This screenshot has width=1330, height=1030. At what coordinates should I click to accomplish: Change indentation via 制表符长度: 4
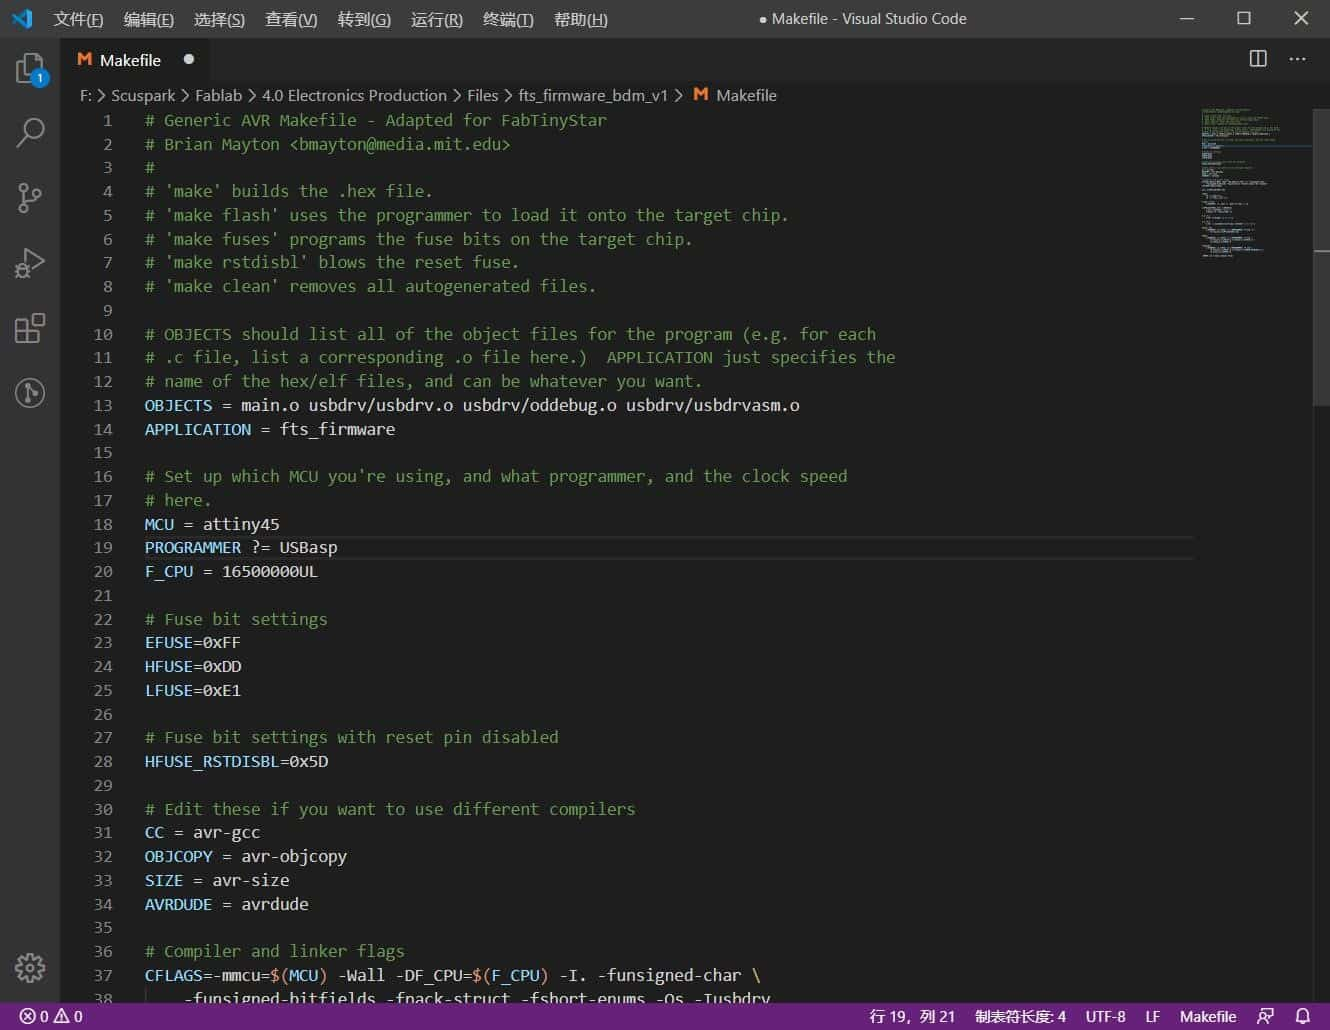[x=1020, y=1016]
